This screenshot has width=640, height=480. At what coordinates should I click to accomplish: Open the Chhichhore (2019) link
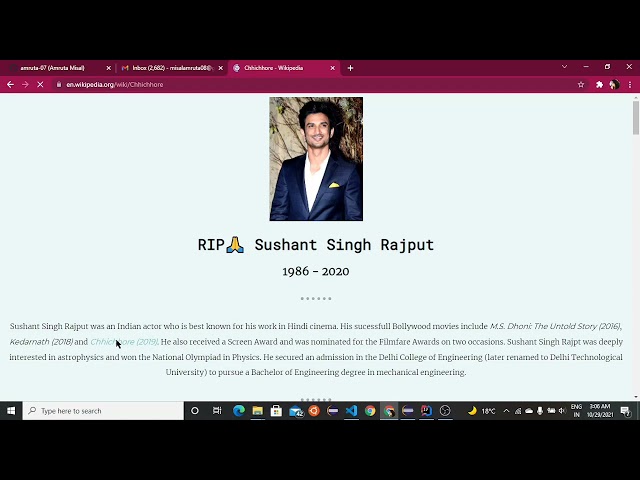124,342
